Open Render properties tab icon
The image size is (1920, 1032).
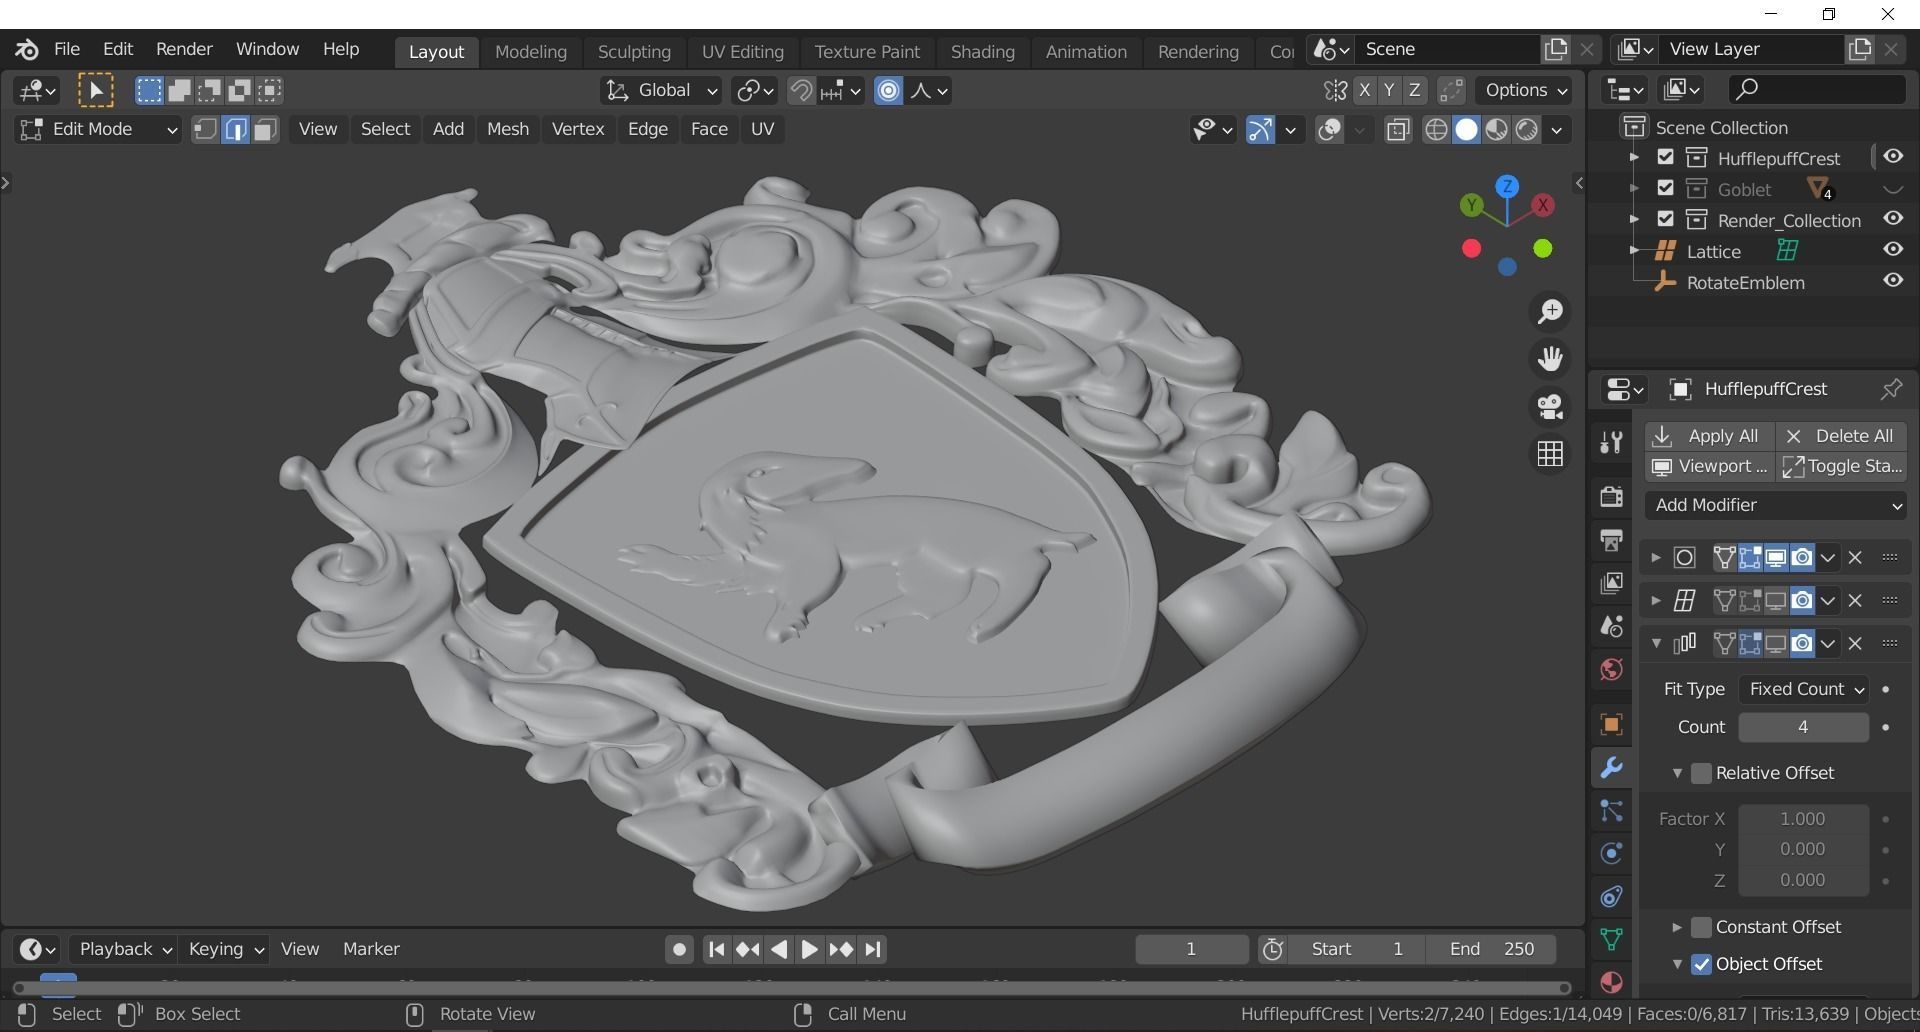1611,496
